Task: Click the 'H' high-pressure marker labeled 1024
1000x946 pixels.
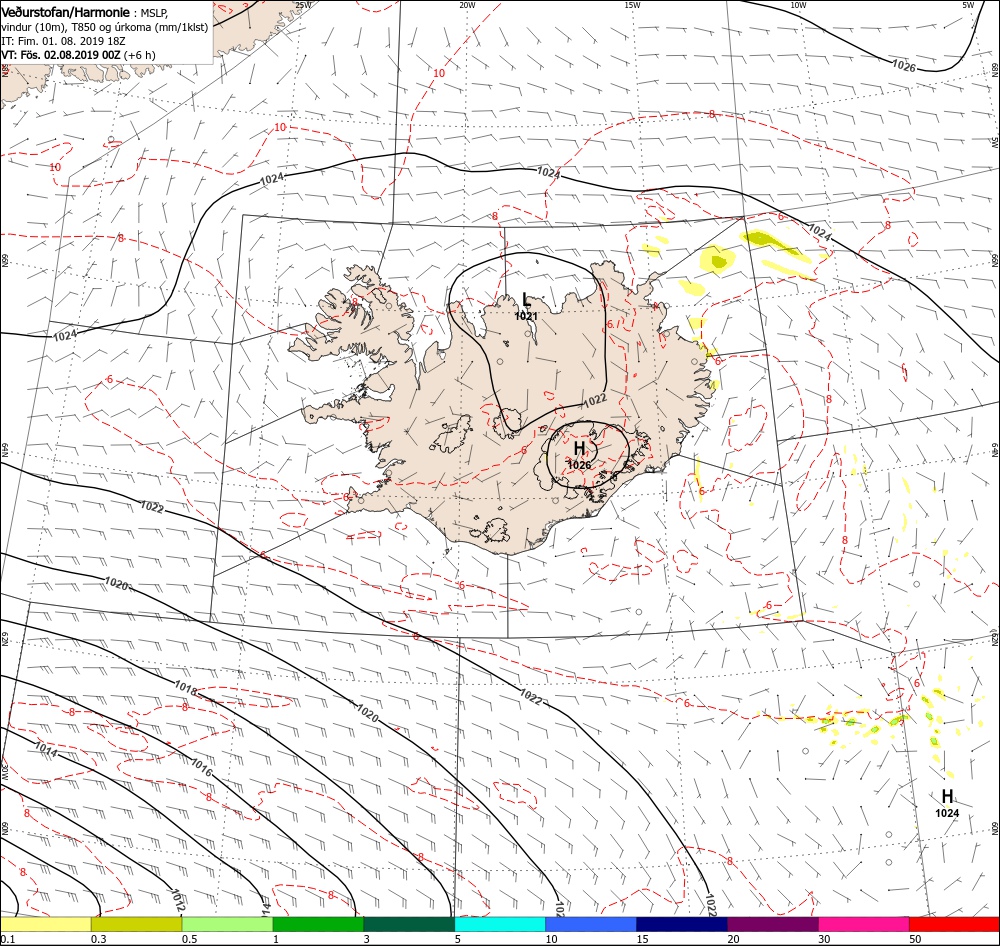Action: [x=947, y=796]
